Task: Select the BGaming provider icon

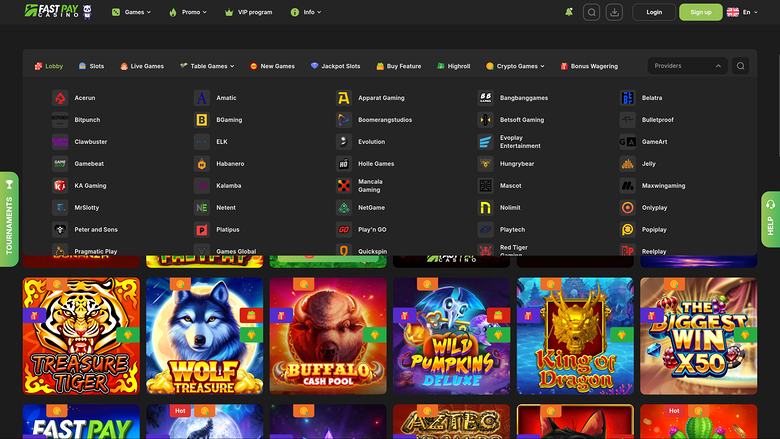Action: click(202, 120)
